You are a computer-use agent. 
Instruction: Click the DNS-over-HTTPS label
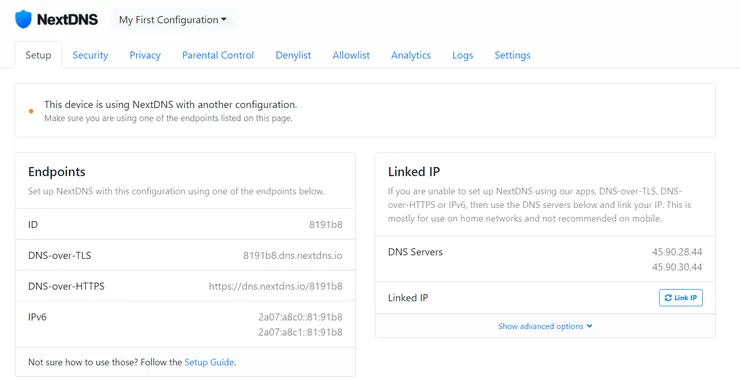(66, 286)
